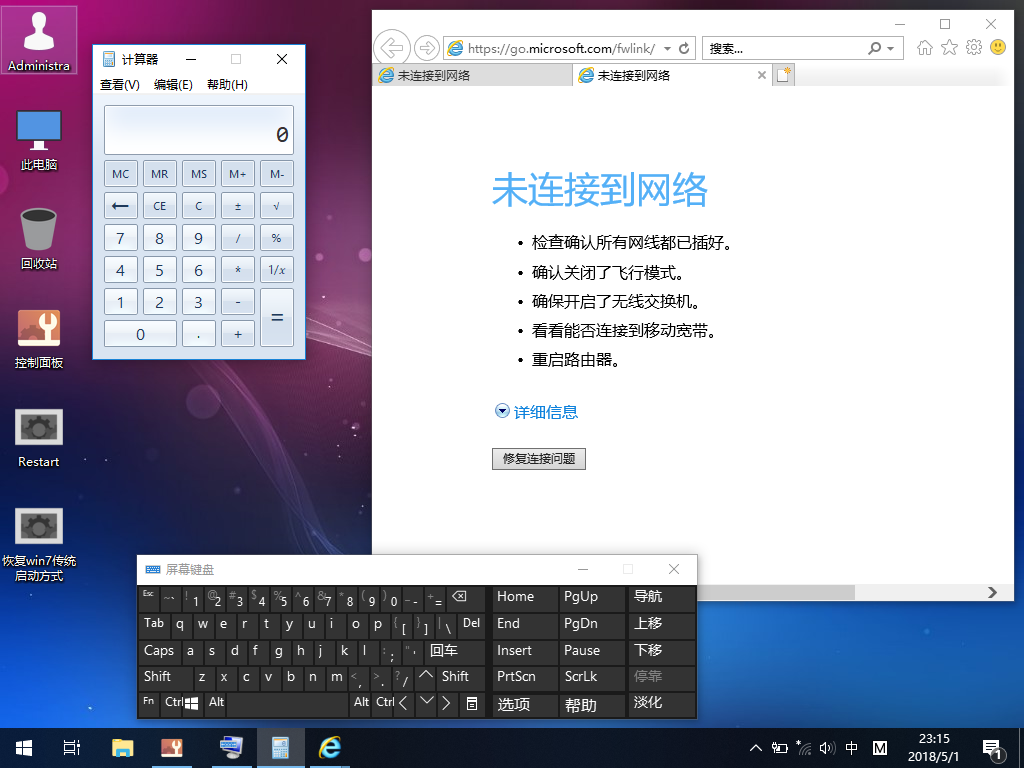Open IE favorites star icon
Screen dimensions: 1024x768
point(949,47)
